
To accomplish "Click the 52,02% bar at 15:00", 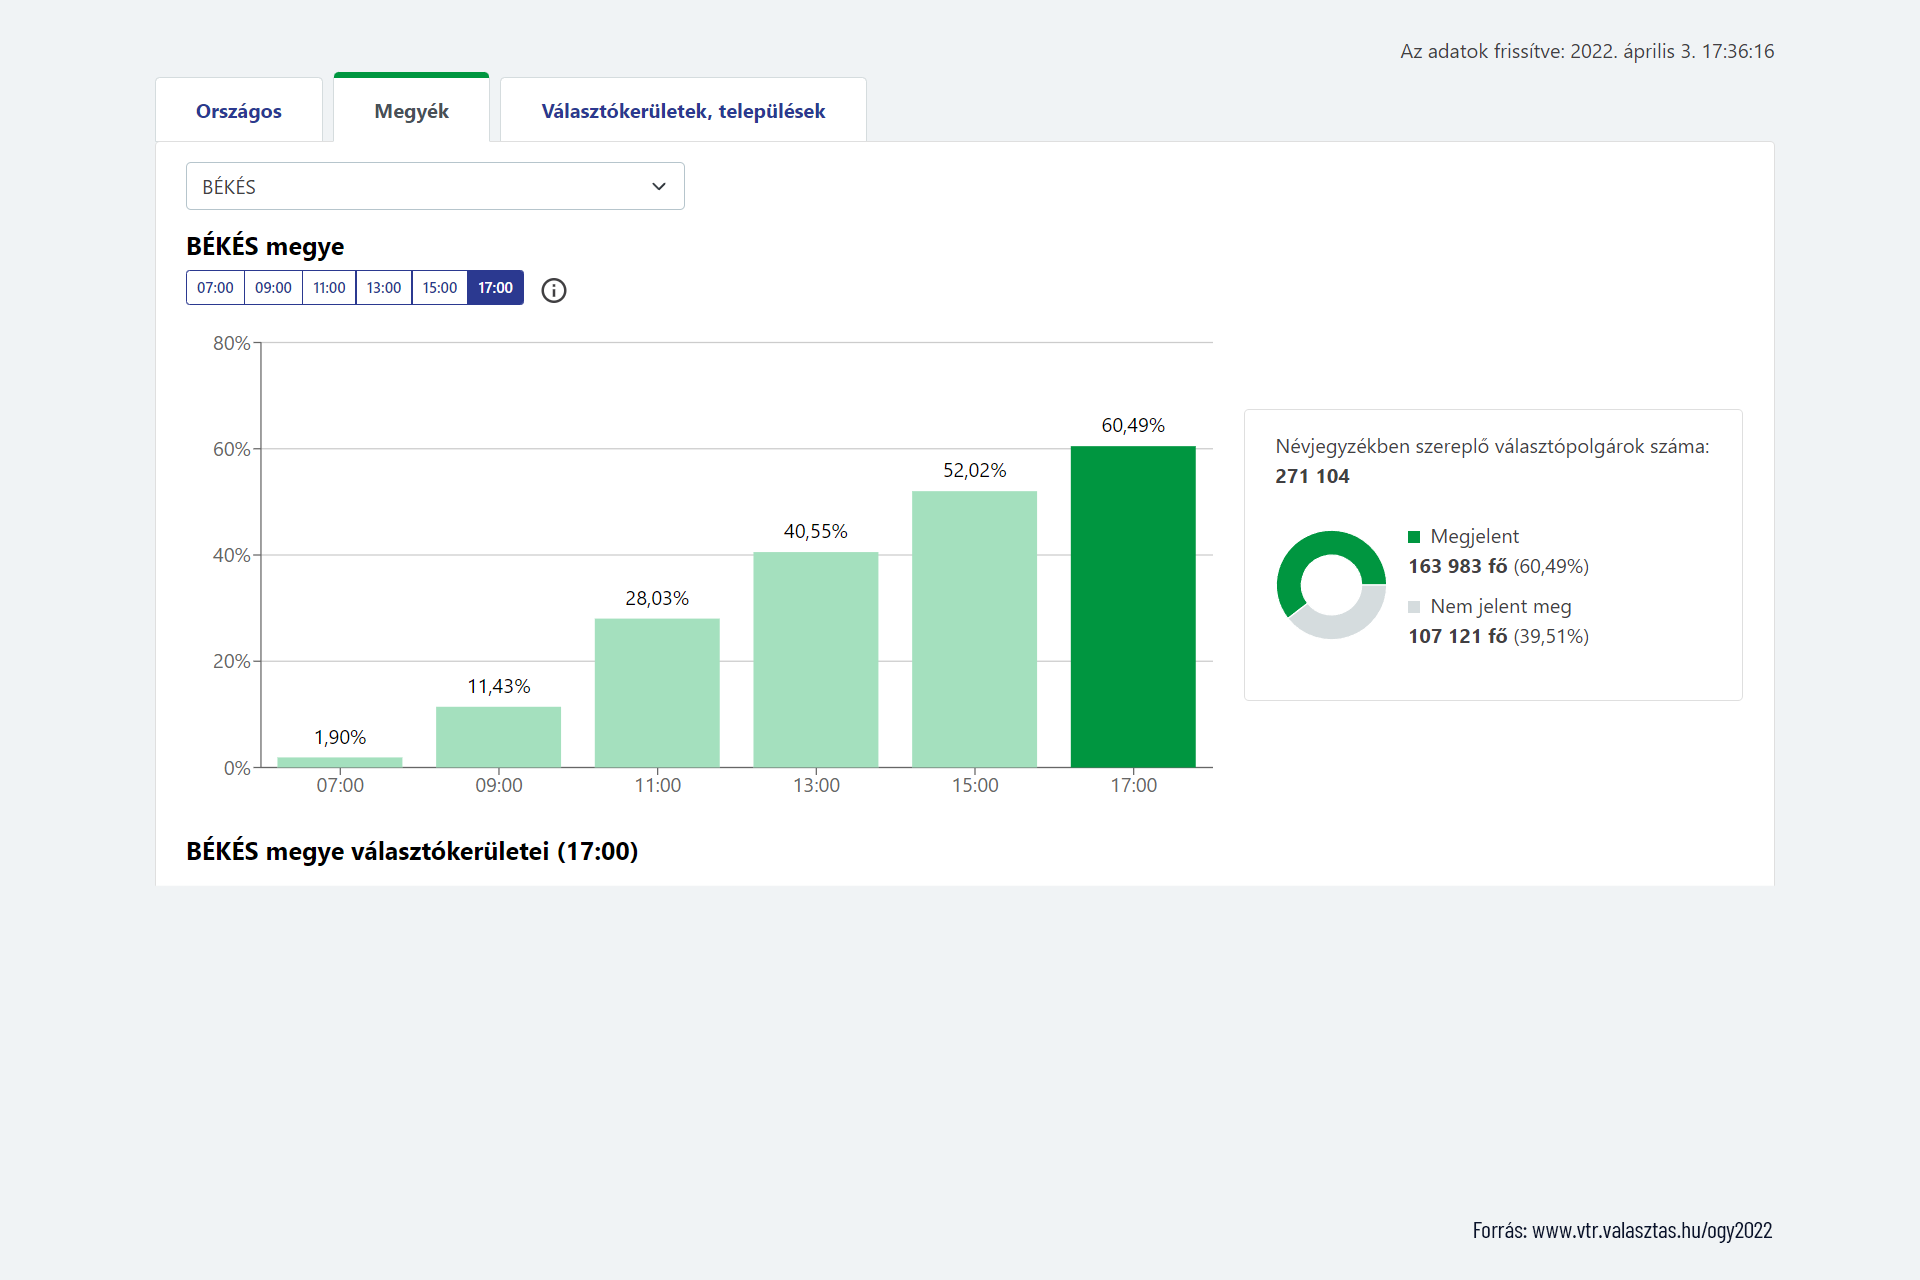I will tap(974, 630).
